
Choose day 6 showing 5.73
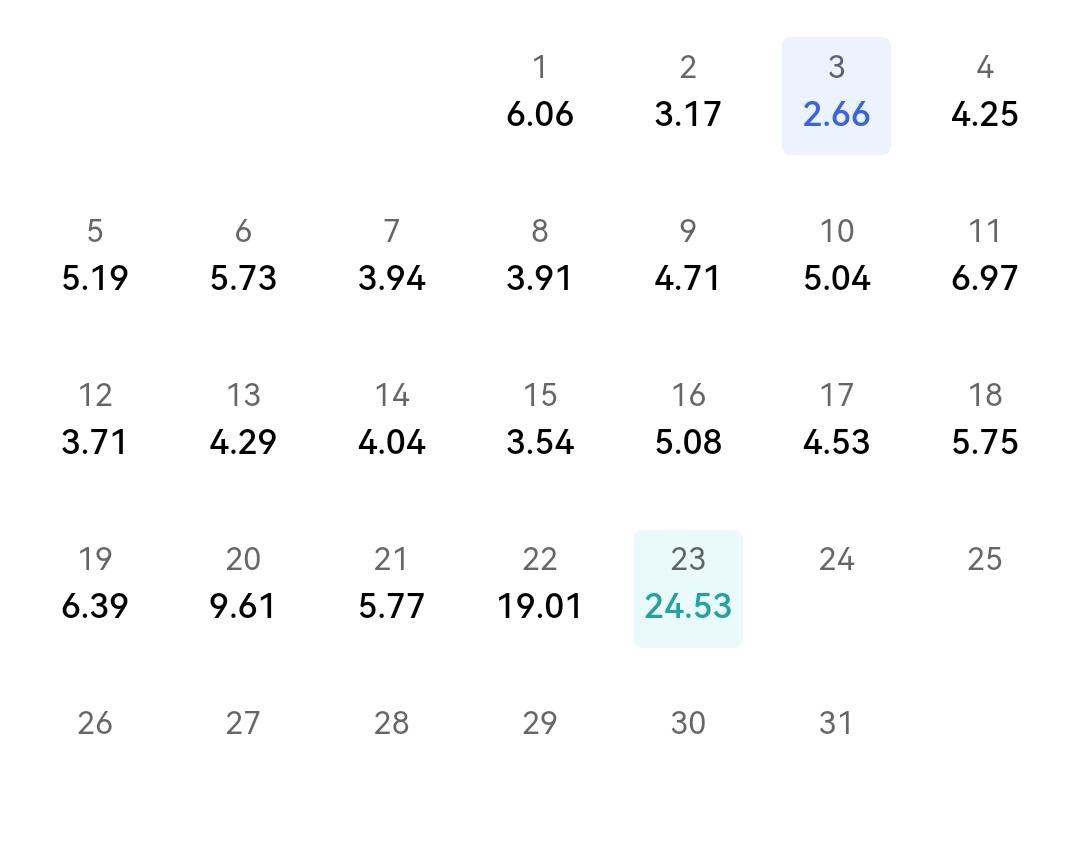tap(243, 257)
